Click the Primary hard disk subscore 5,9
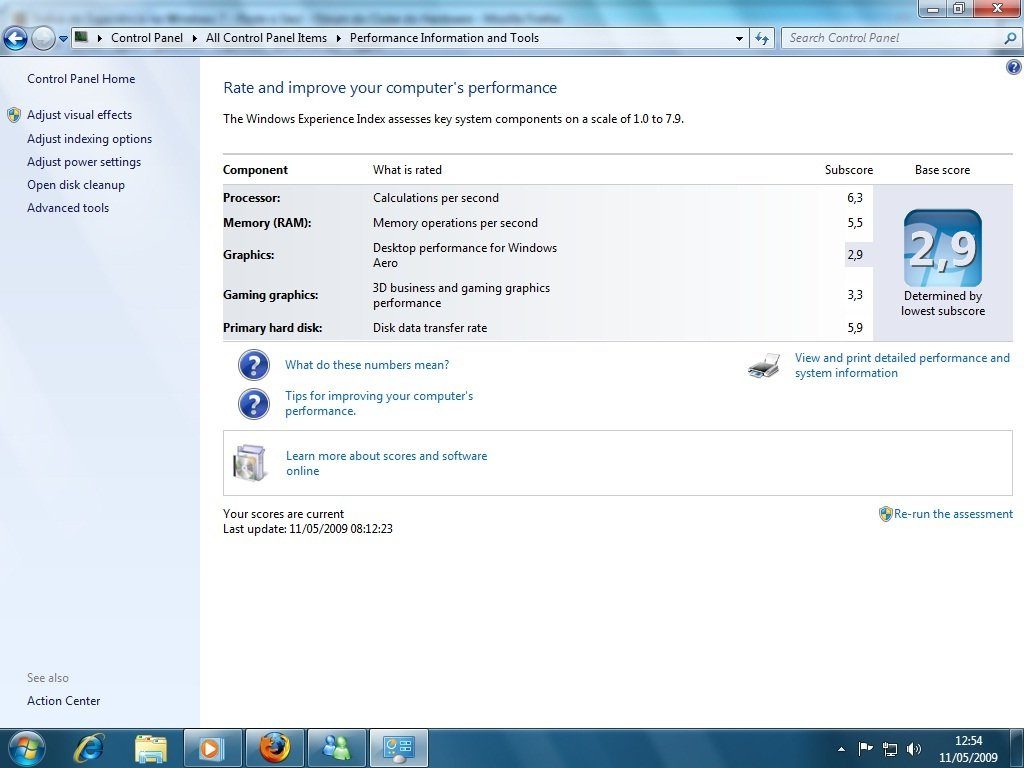 [855, 328]
